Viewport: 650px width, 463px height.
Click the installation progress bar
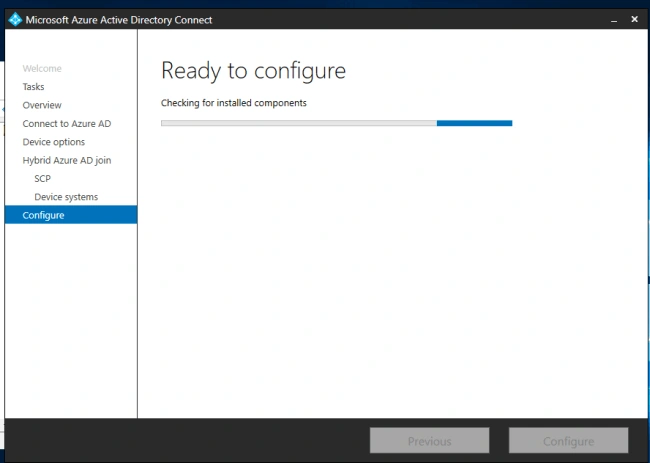(337, 123)
